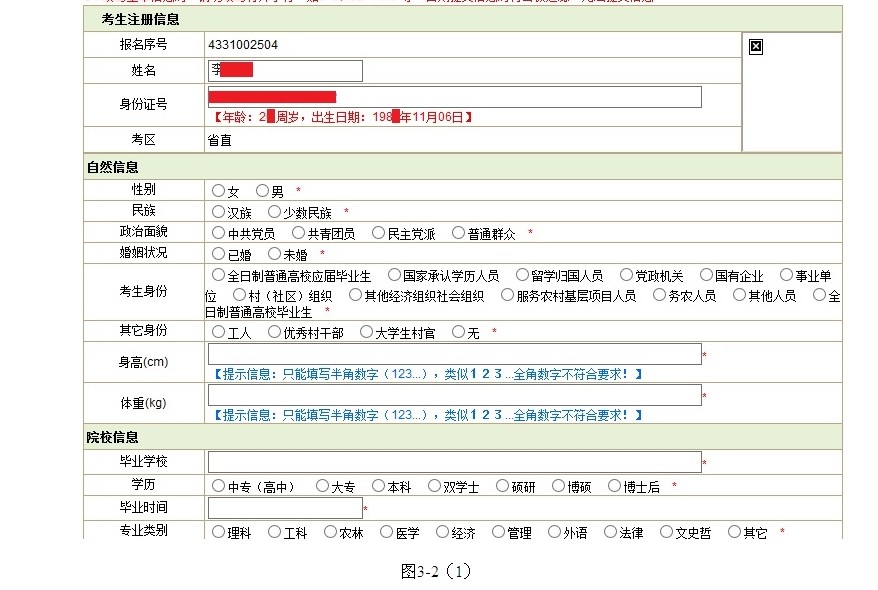Select 其他人员 identity option
This screenshot has width=878, height=590.
point(739,294)
